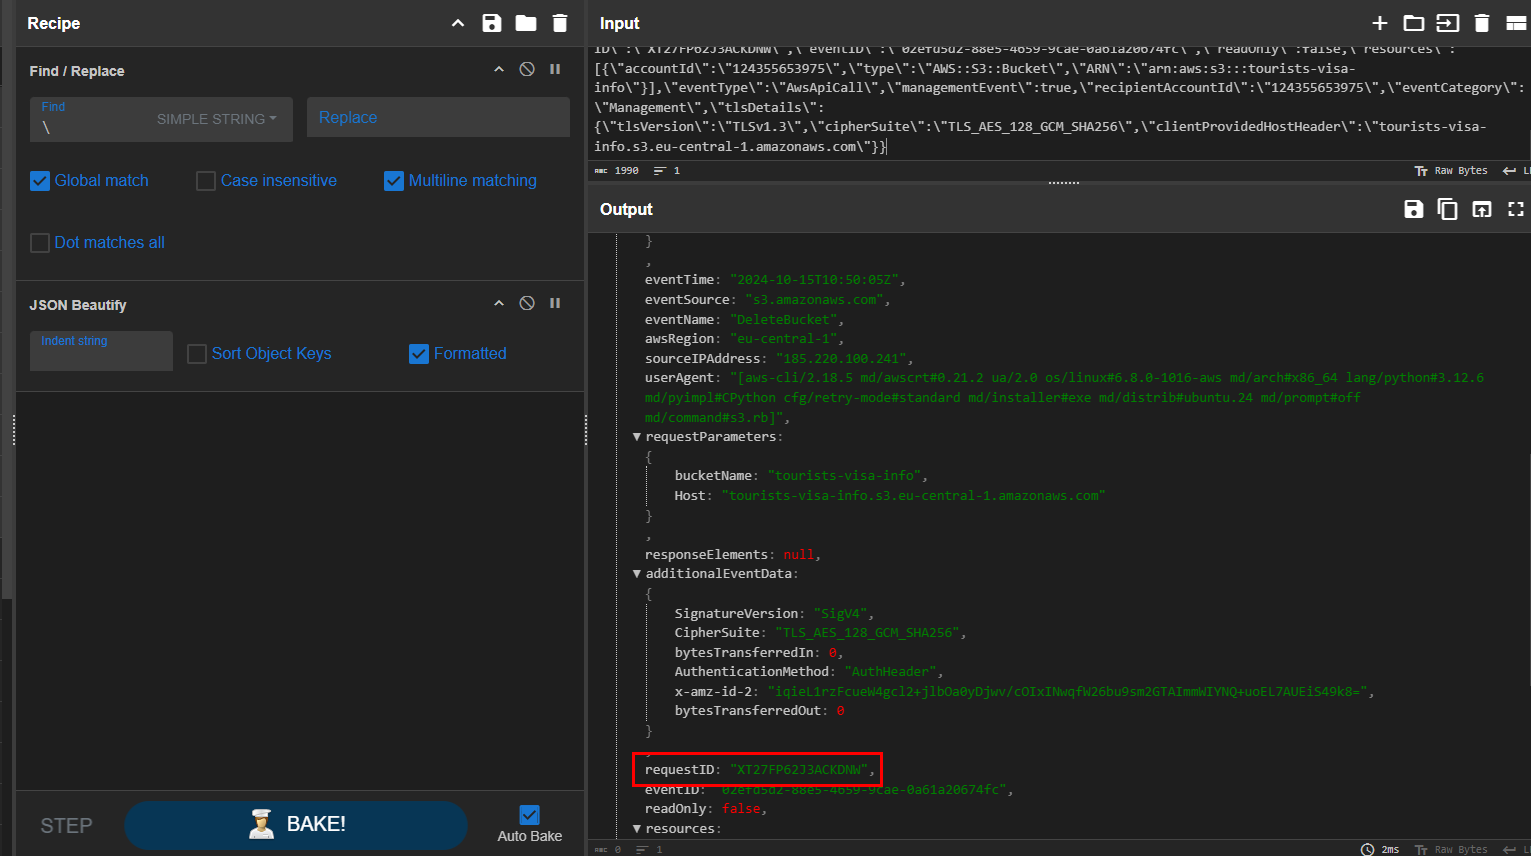Tick the Sort Object Keys checkbox
Screen dimensions: 1531x856
click(197, 354)
